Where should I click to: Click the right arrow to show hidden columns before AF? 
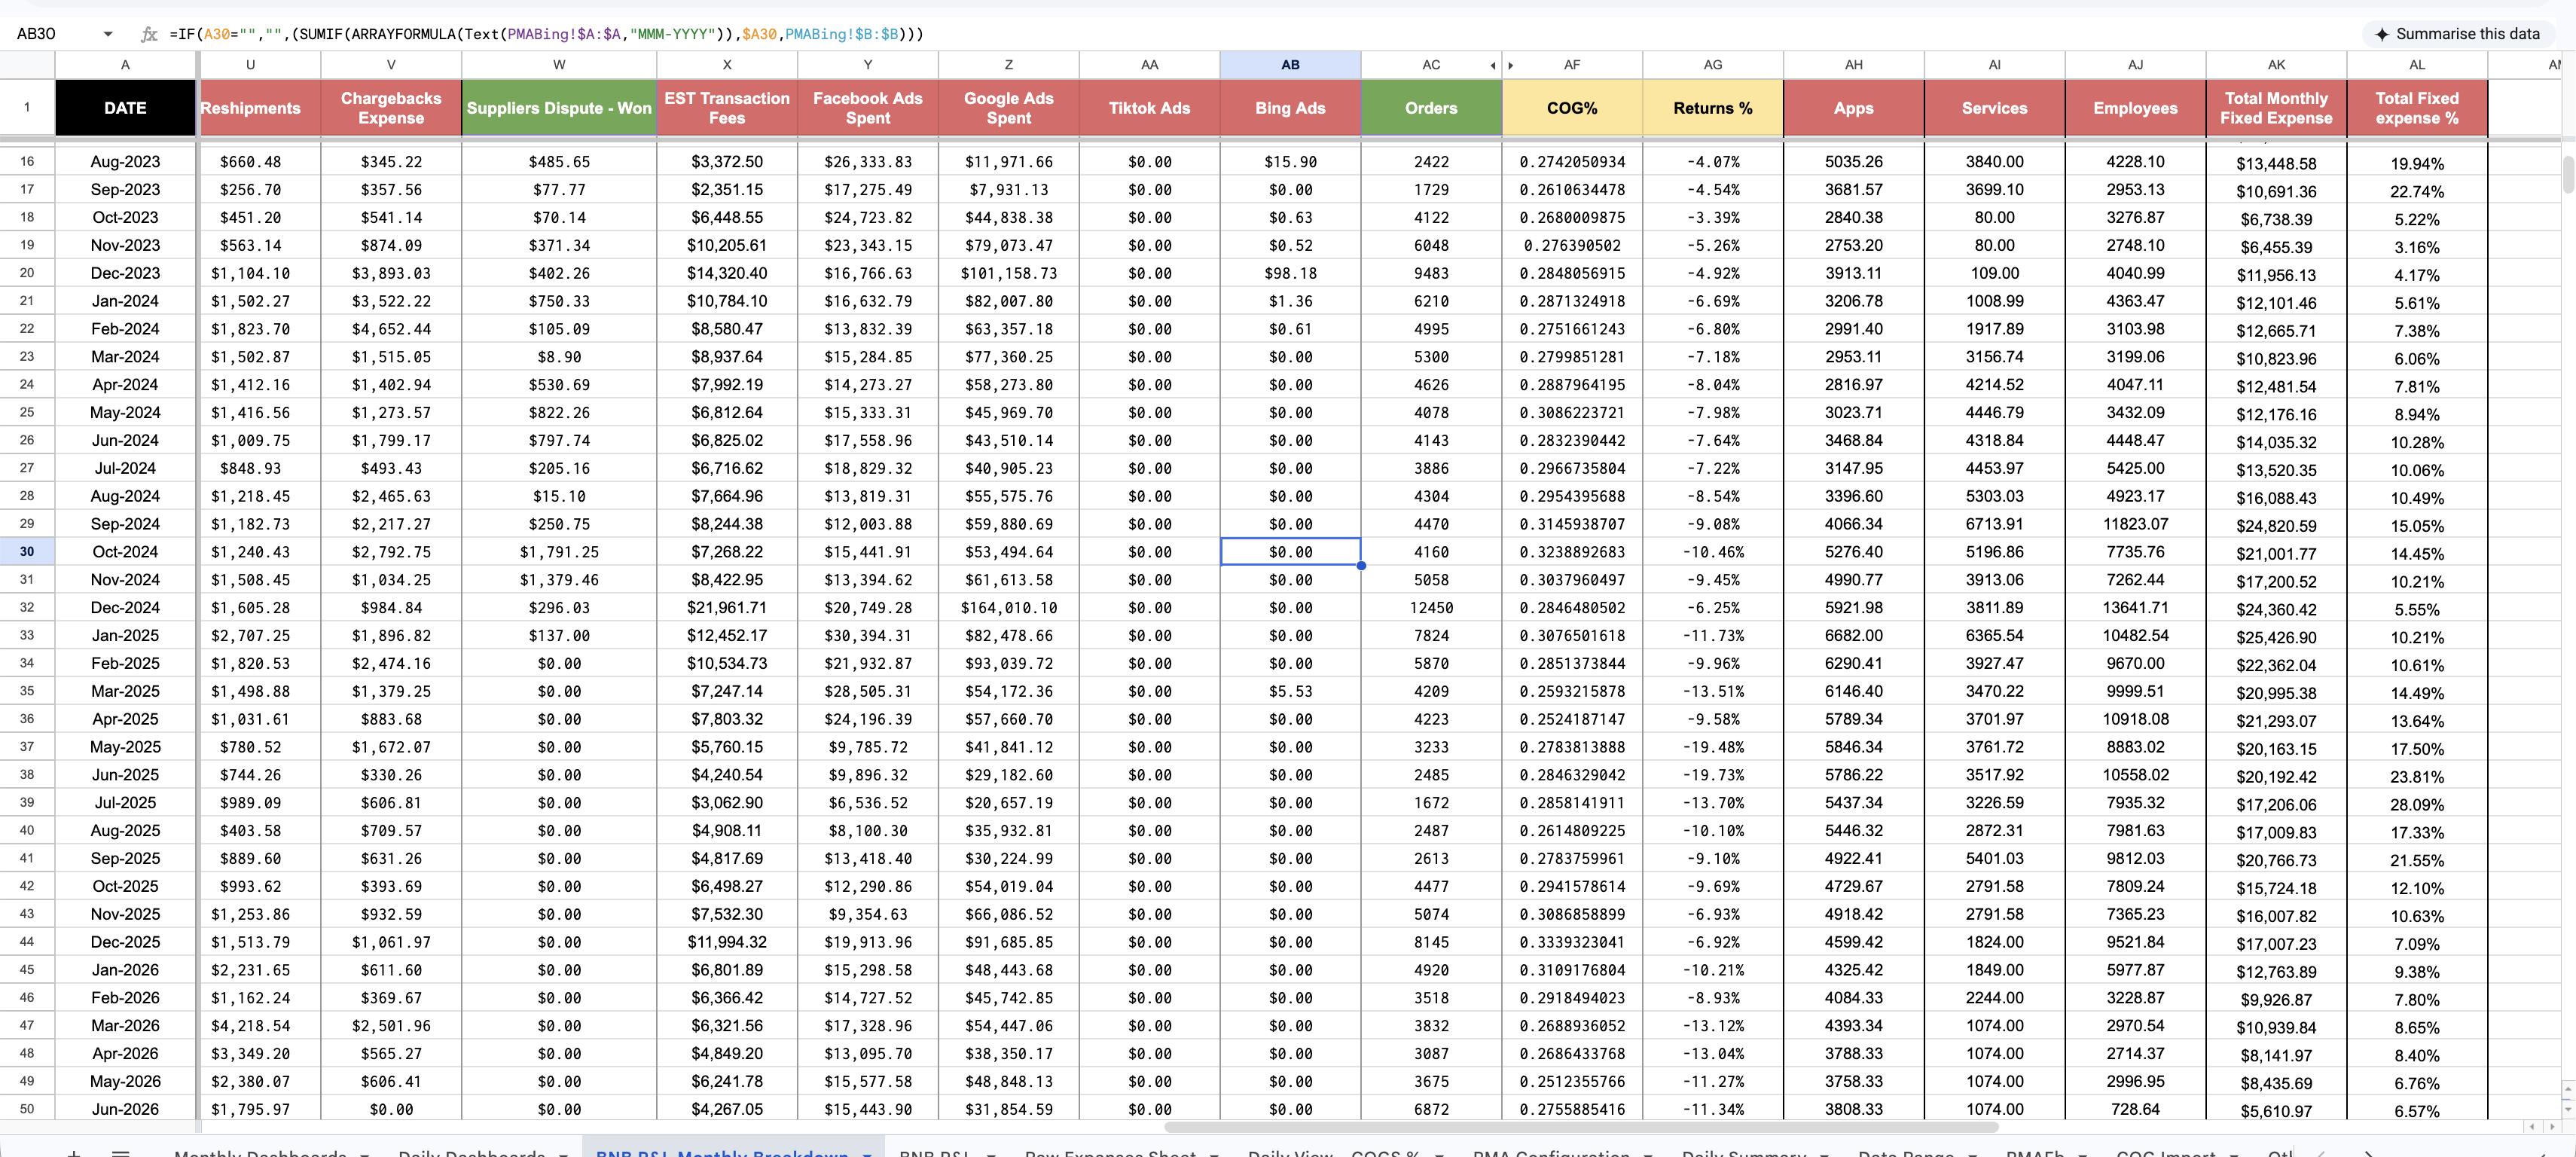1510,66
